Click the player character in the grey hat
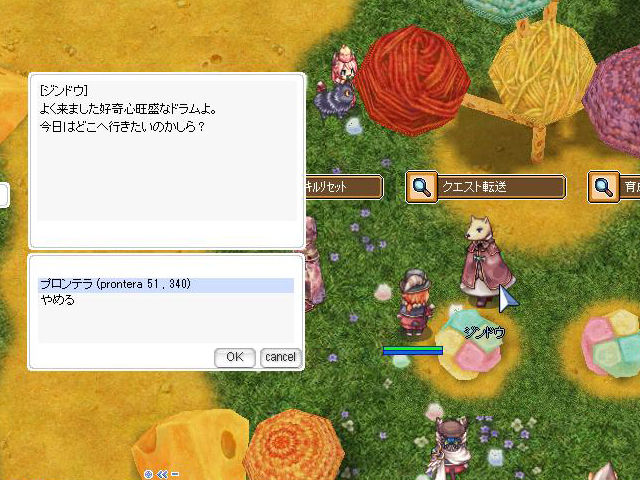The height and width of the screenshot is (480, 640). coord(415,302)
